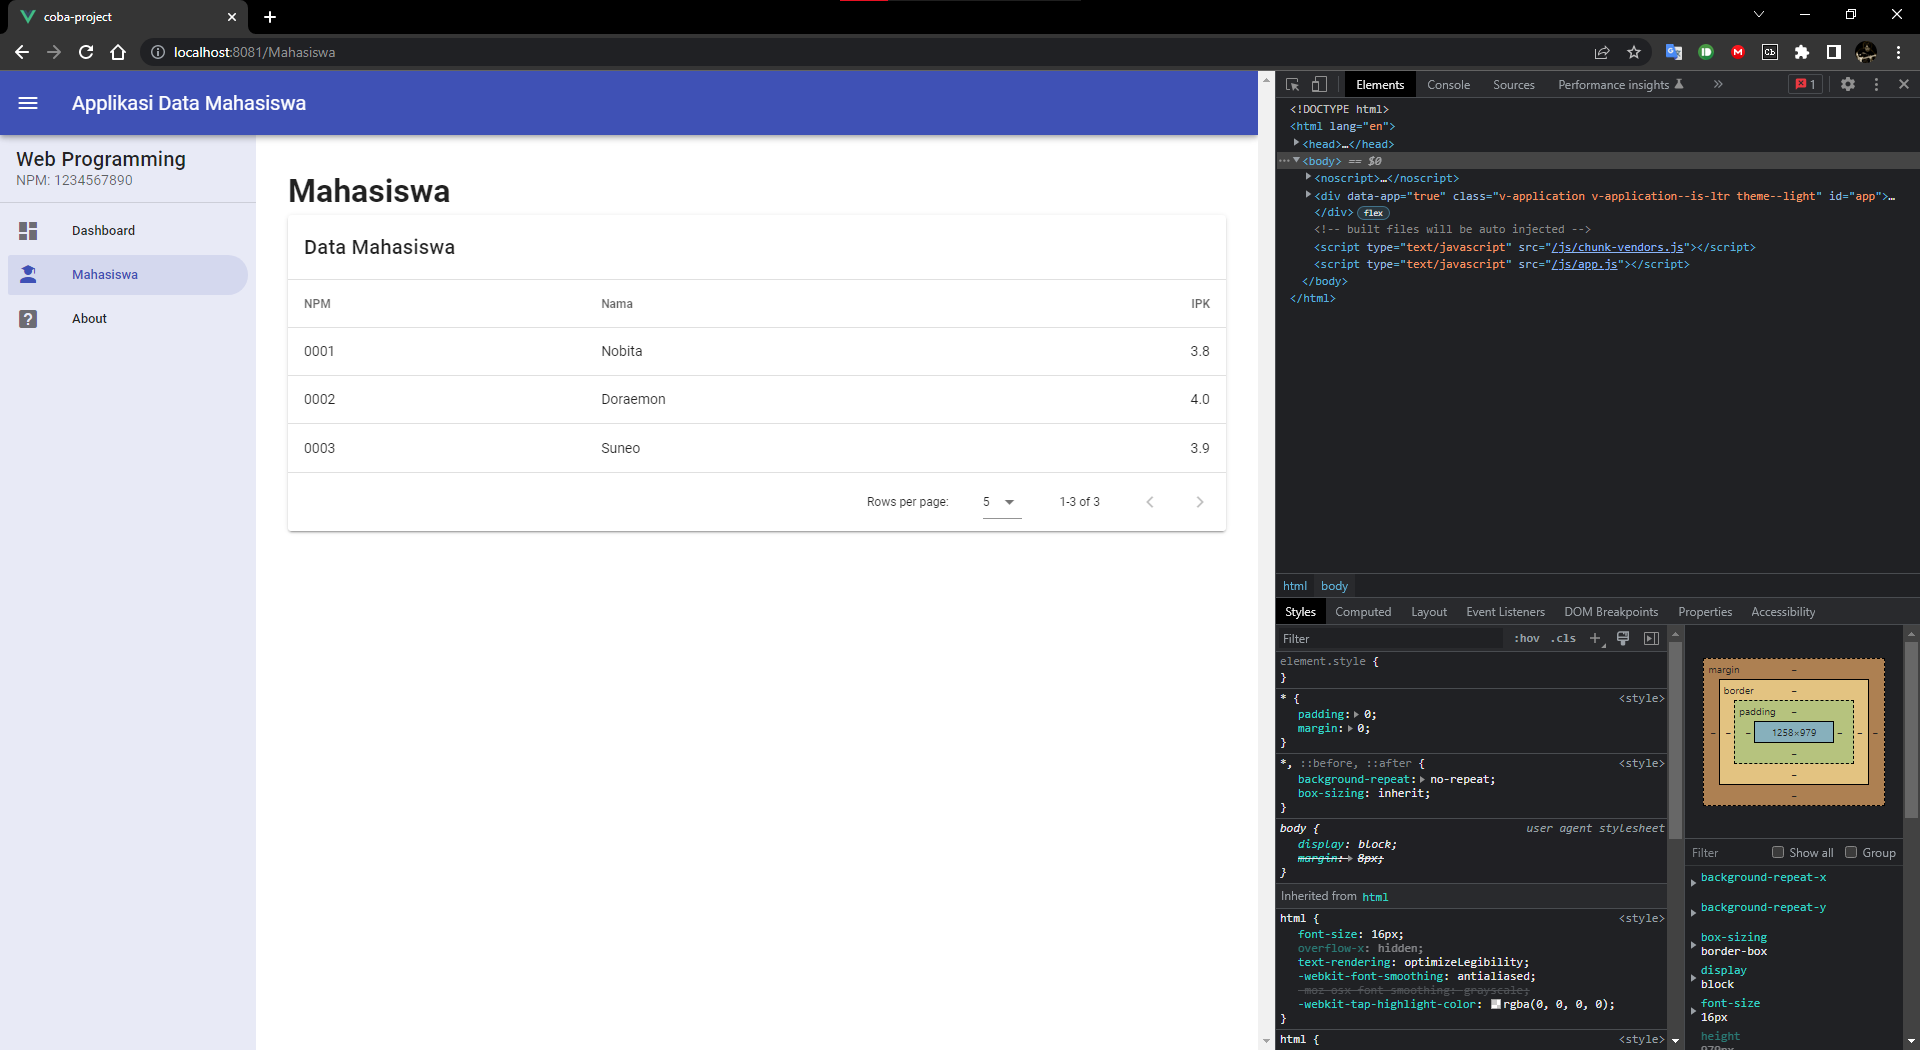The height and width of the screenshot is (1050, 1920).
Task: Open the browser extensions puzzle icon
Action: click(x=1801, y=52)
